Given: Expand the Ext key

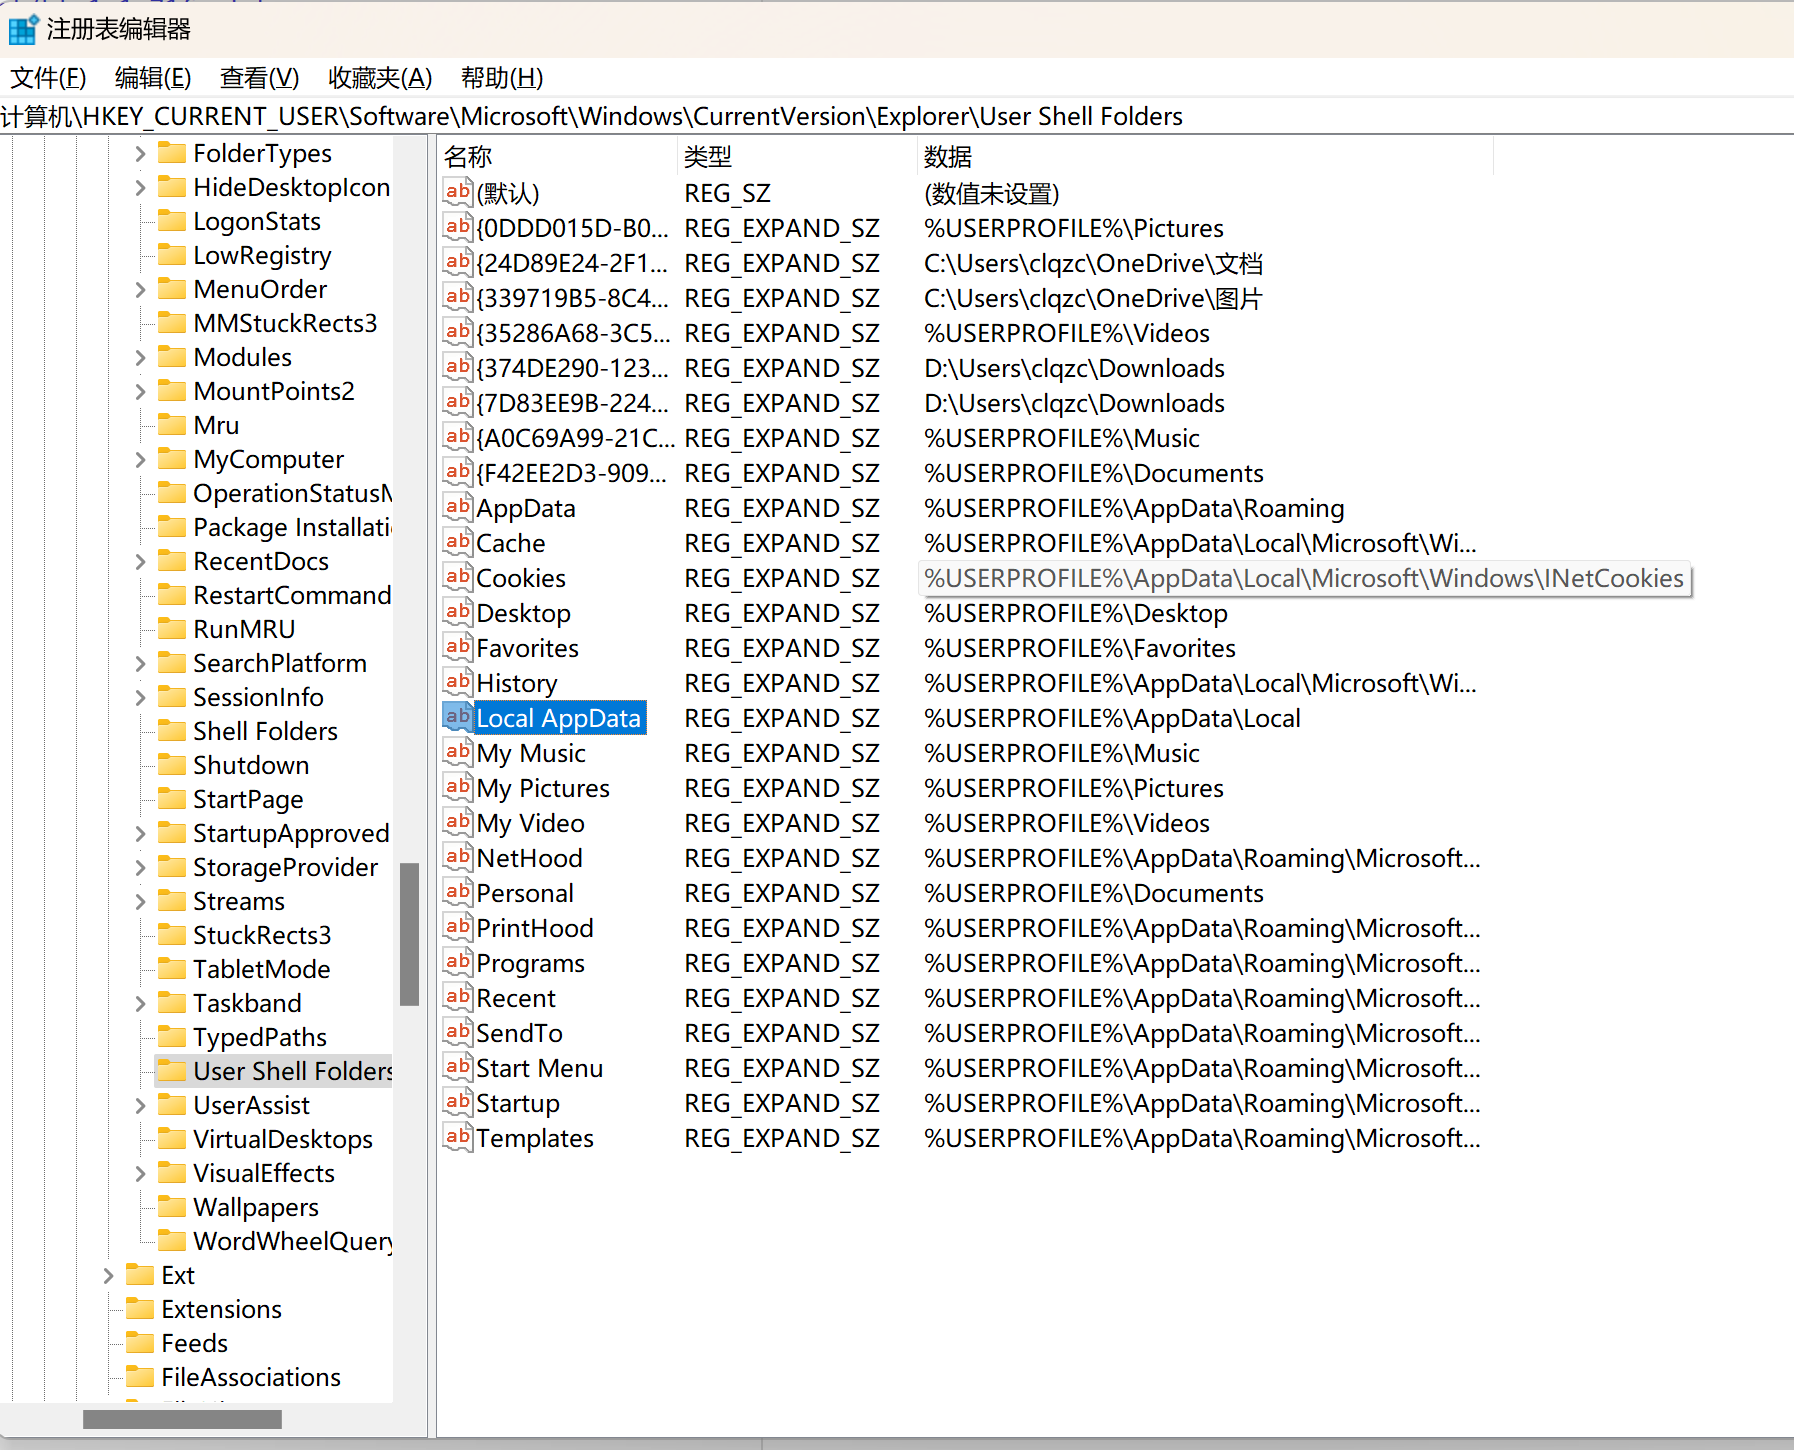Looking at the screenshot, I should (108, 1275).
